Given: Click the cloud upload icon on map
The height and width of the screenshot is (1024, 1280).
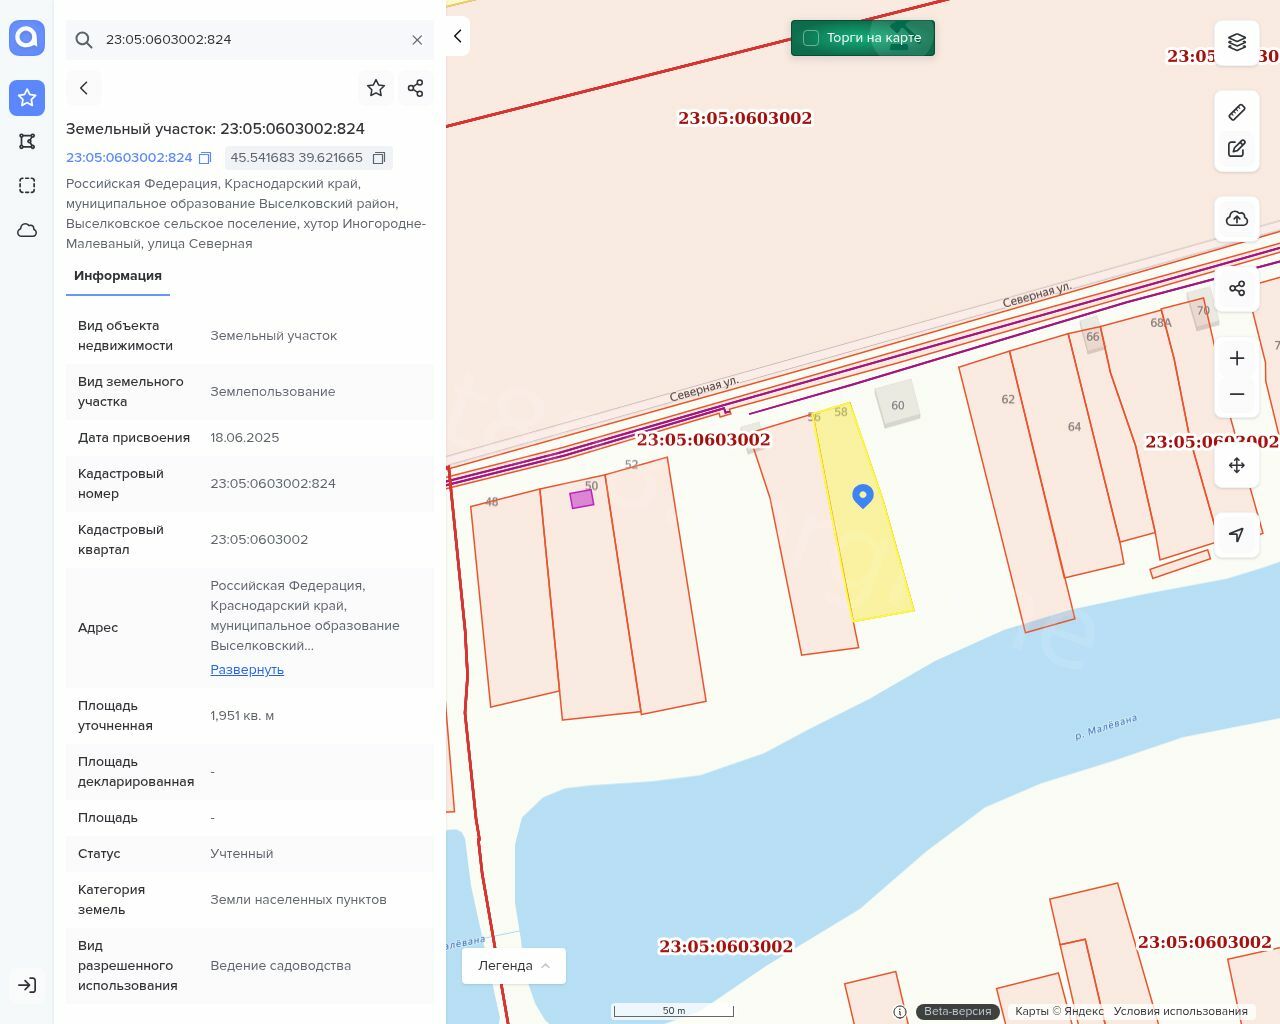Looking at the screenshot, I should tap(1237, 219).
